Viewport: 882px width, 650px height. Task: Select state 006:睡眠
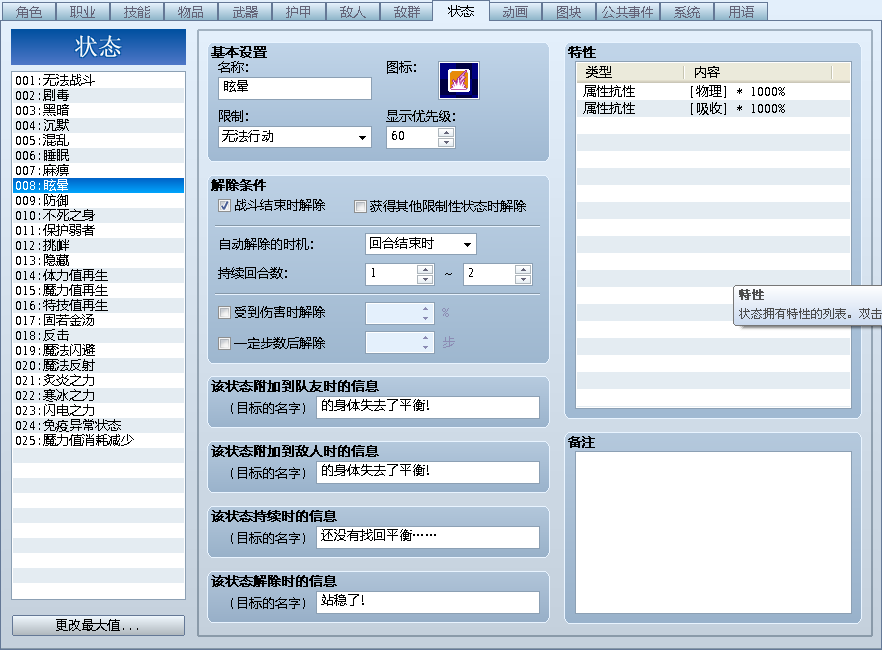point(98,155)
